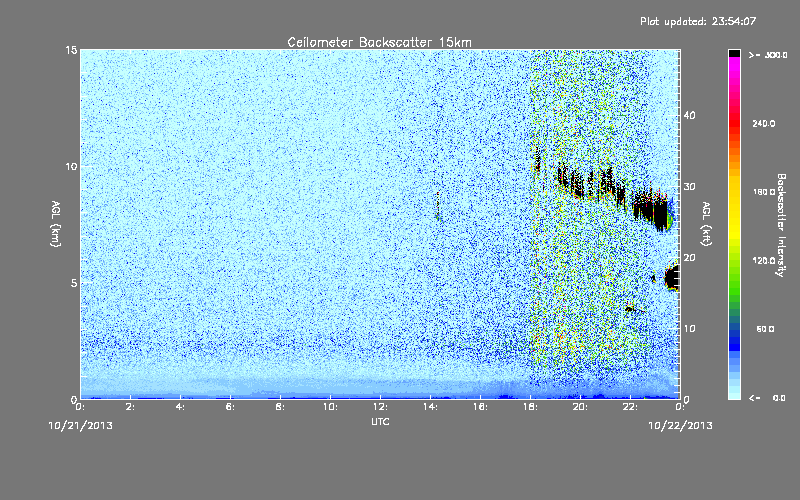
Task: Click the '6:' hour tick label
Action: pos(230,407)
